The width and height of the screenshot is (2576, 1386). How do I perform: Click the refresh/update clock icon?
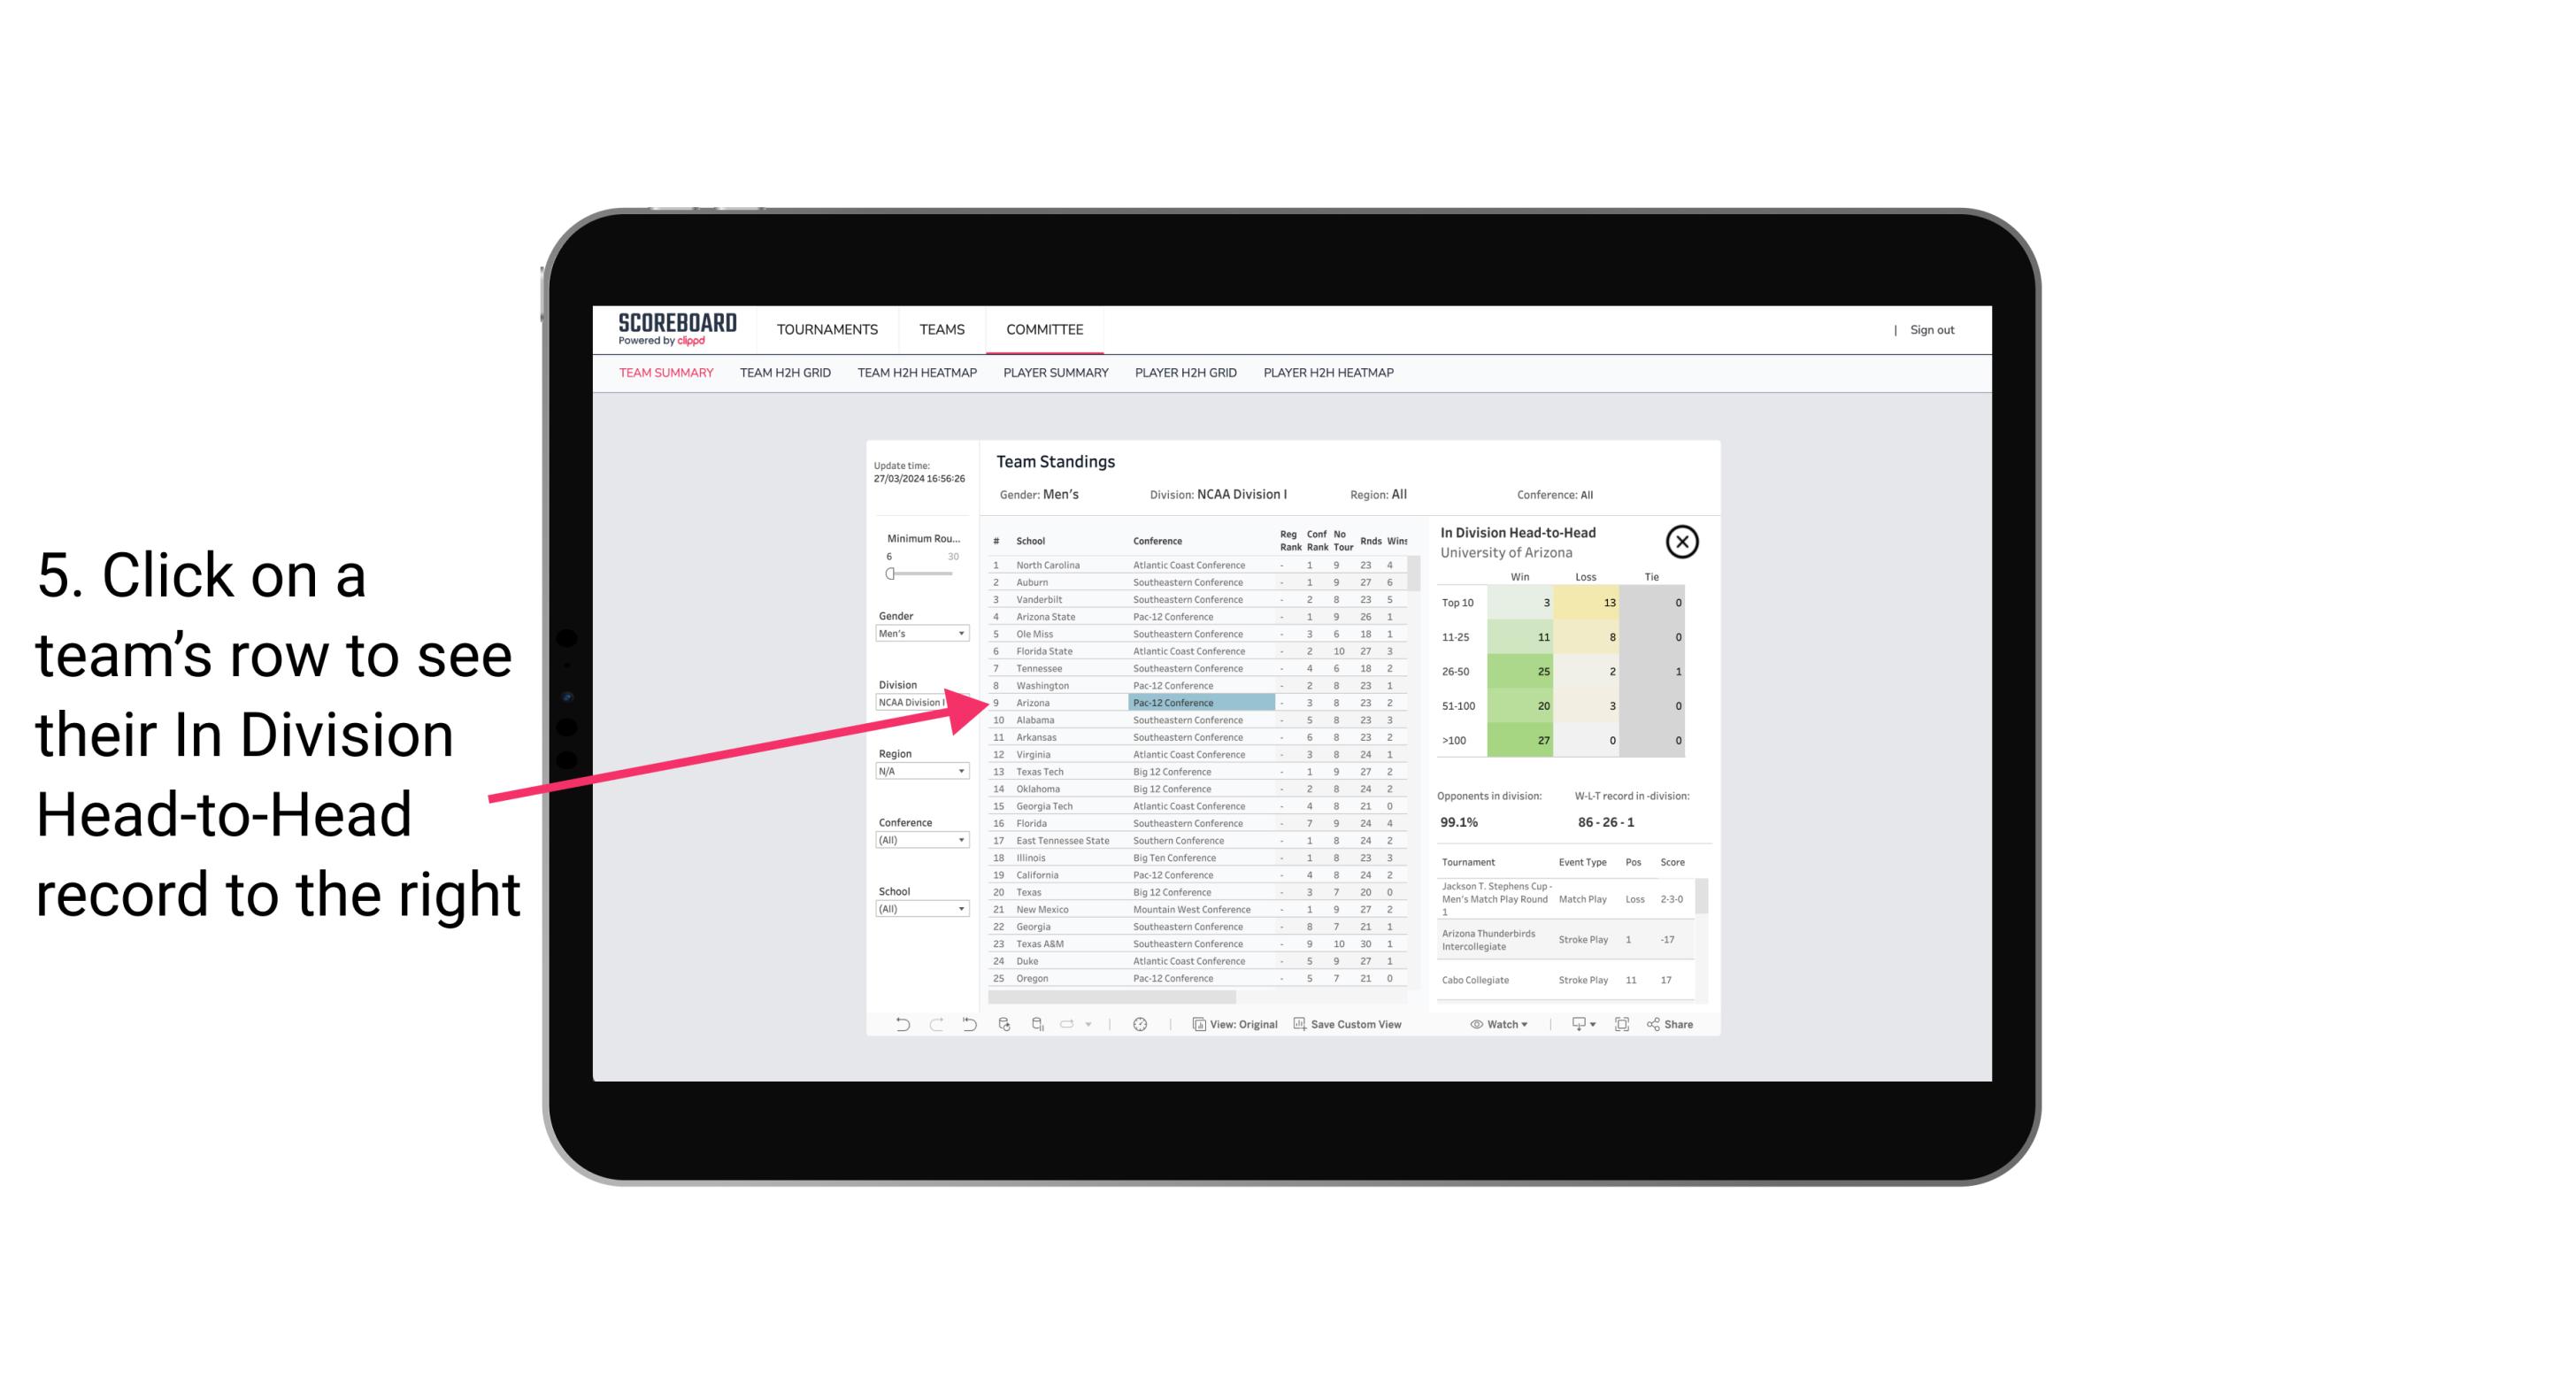tap(1140, 1024)
